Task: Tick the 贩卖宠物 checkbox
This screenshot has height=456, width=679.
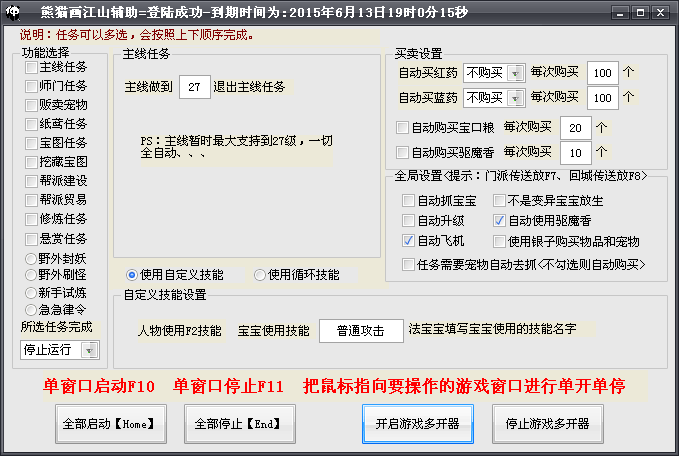Action: (31, 105)
